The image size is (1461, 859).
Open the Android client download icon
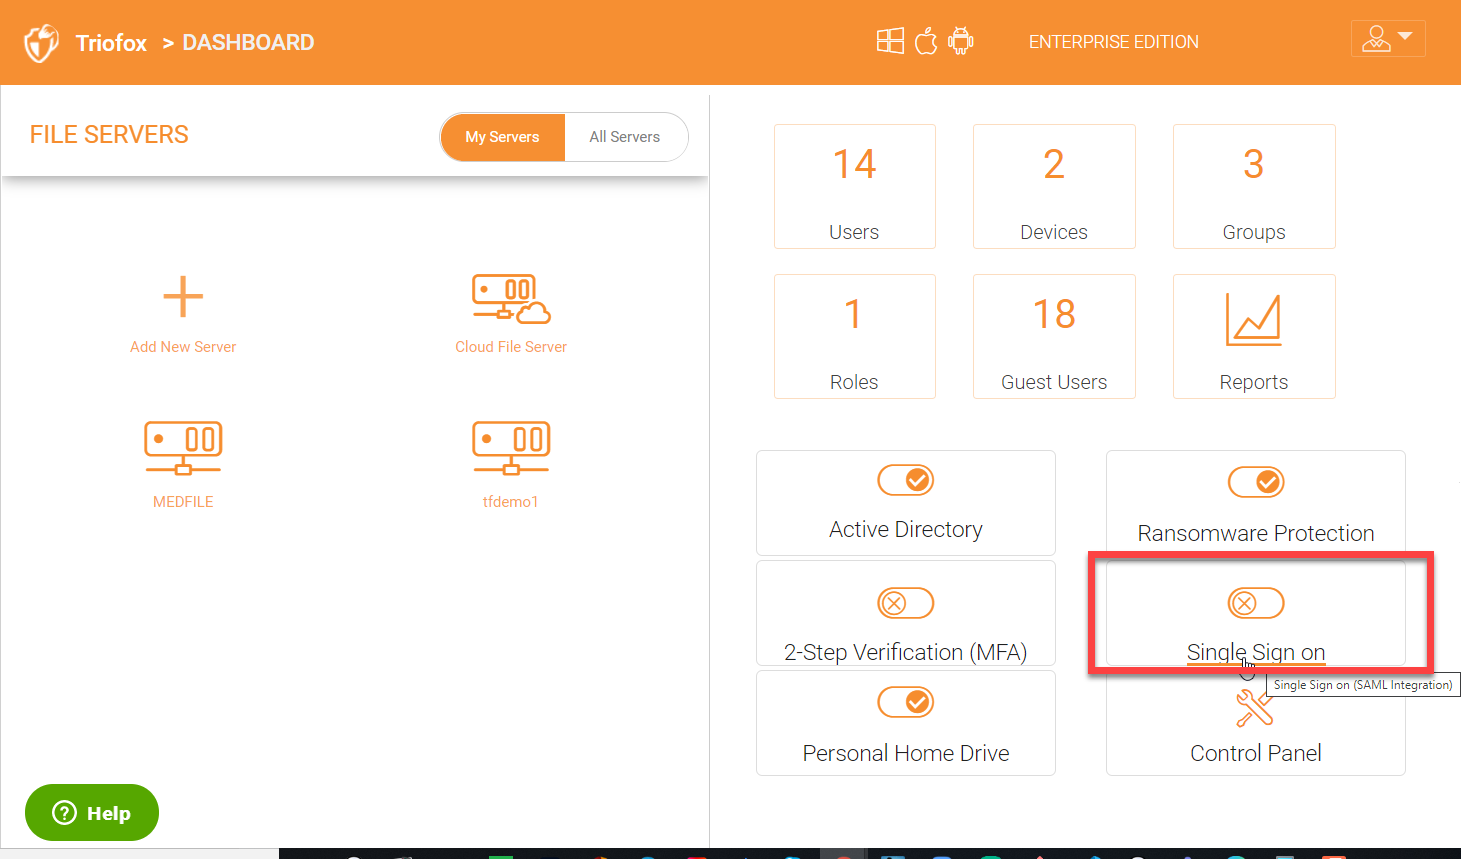point(961,41)
